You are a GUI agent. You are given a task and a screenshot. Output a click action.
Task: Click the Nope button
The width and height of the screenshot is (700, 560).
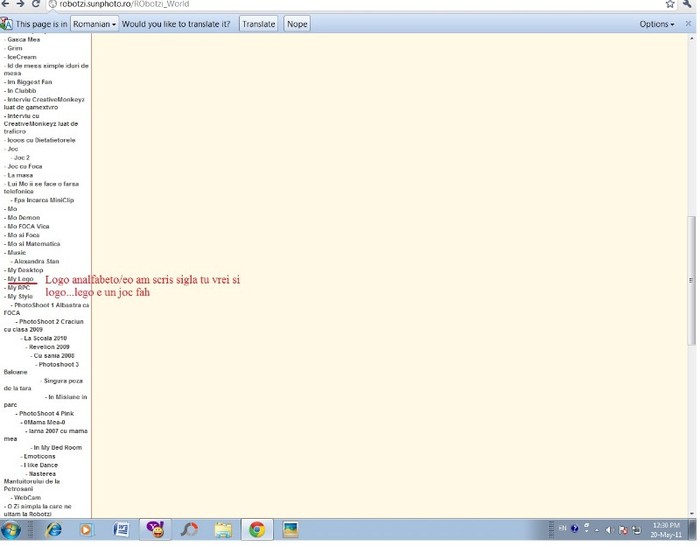pyautogui.click(x=297, y=23)
